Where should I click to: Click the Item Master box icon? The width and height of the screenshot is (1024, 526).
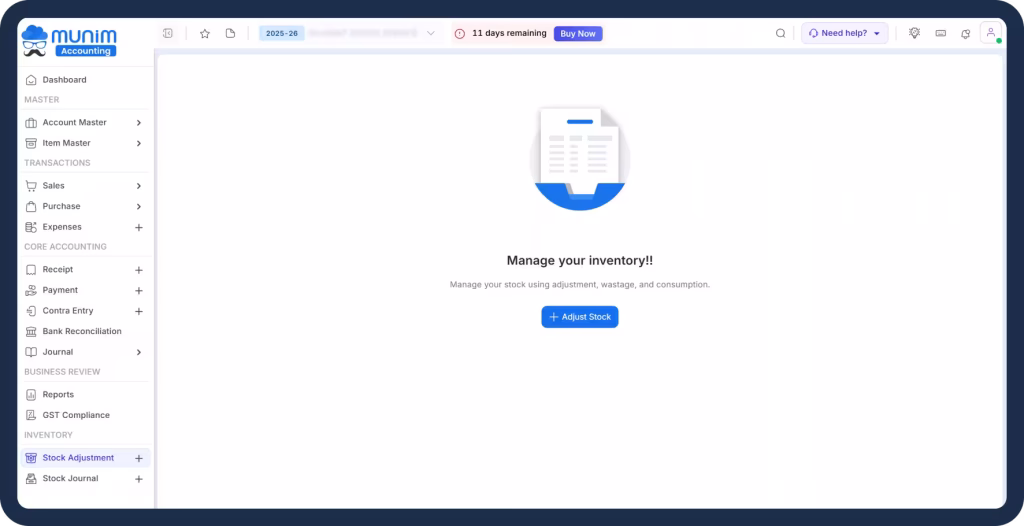31,143
